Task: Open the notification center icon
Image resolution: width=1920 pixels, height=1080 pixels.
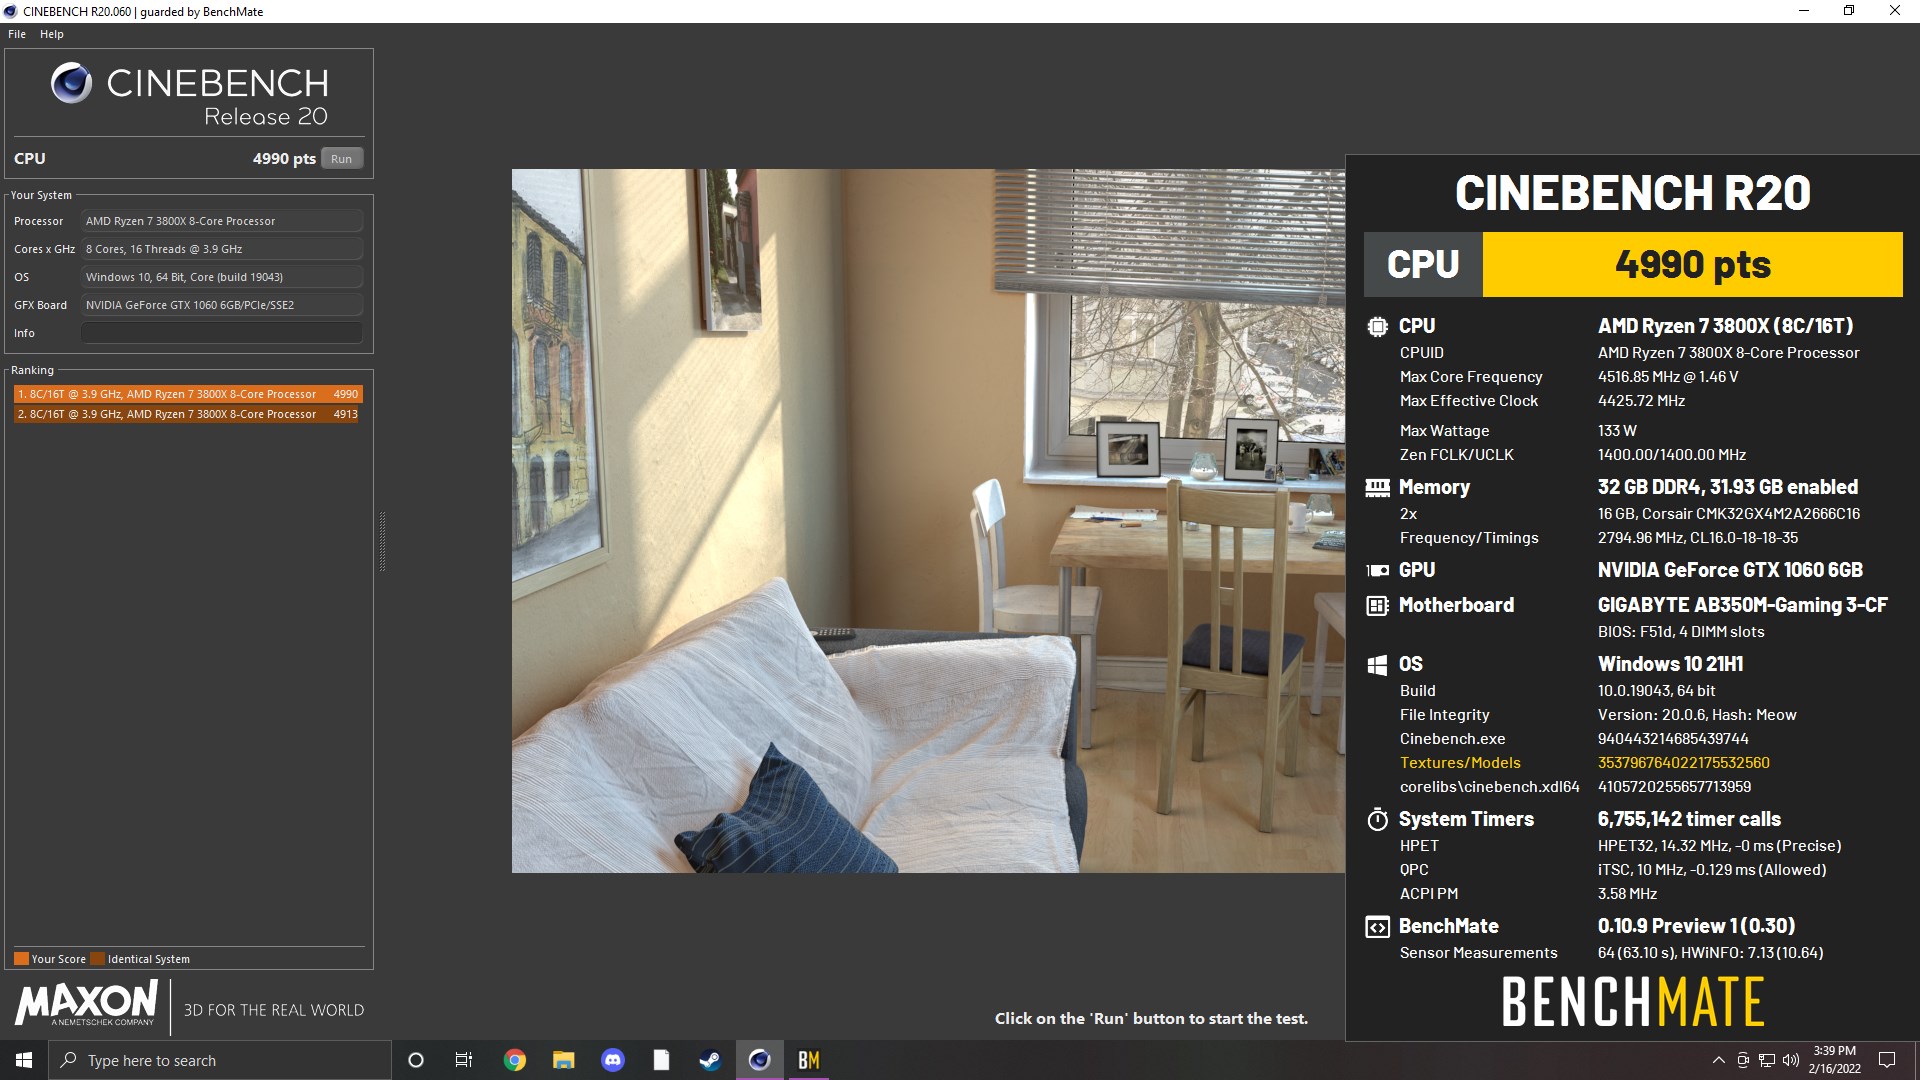Action: 1887,1060
